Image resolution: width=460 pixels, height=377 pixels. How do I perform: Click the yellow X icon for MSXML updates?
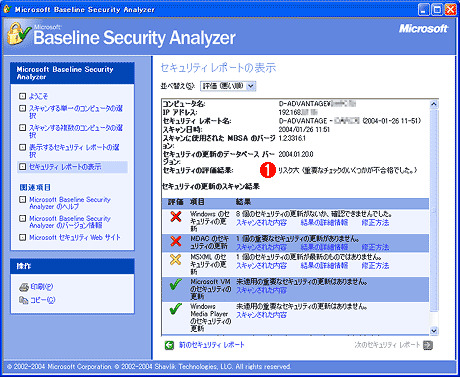(x=175, y=259)
